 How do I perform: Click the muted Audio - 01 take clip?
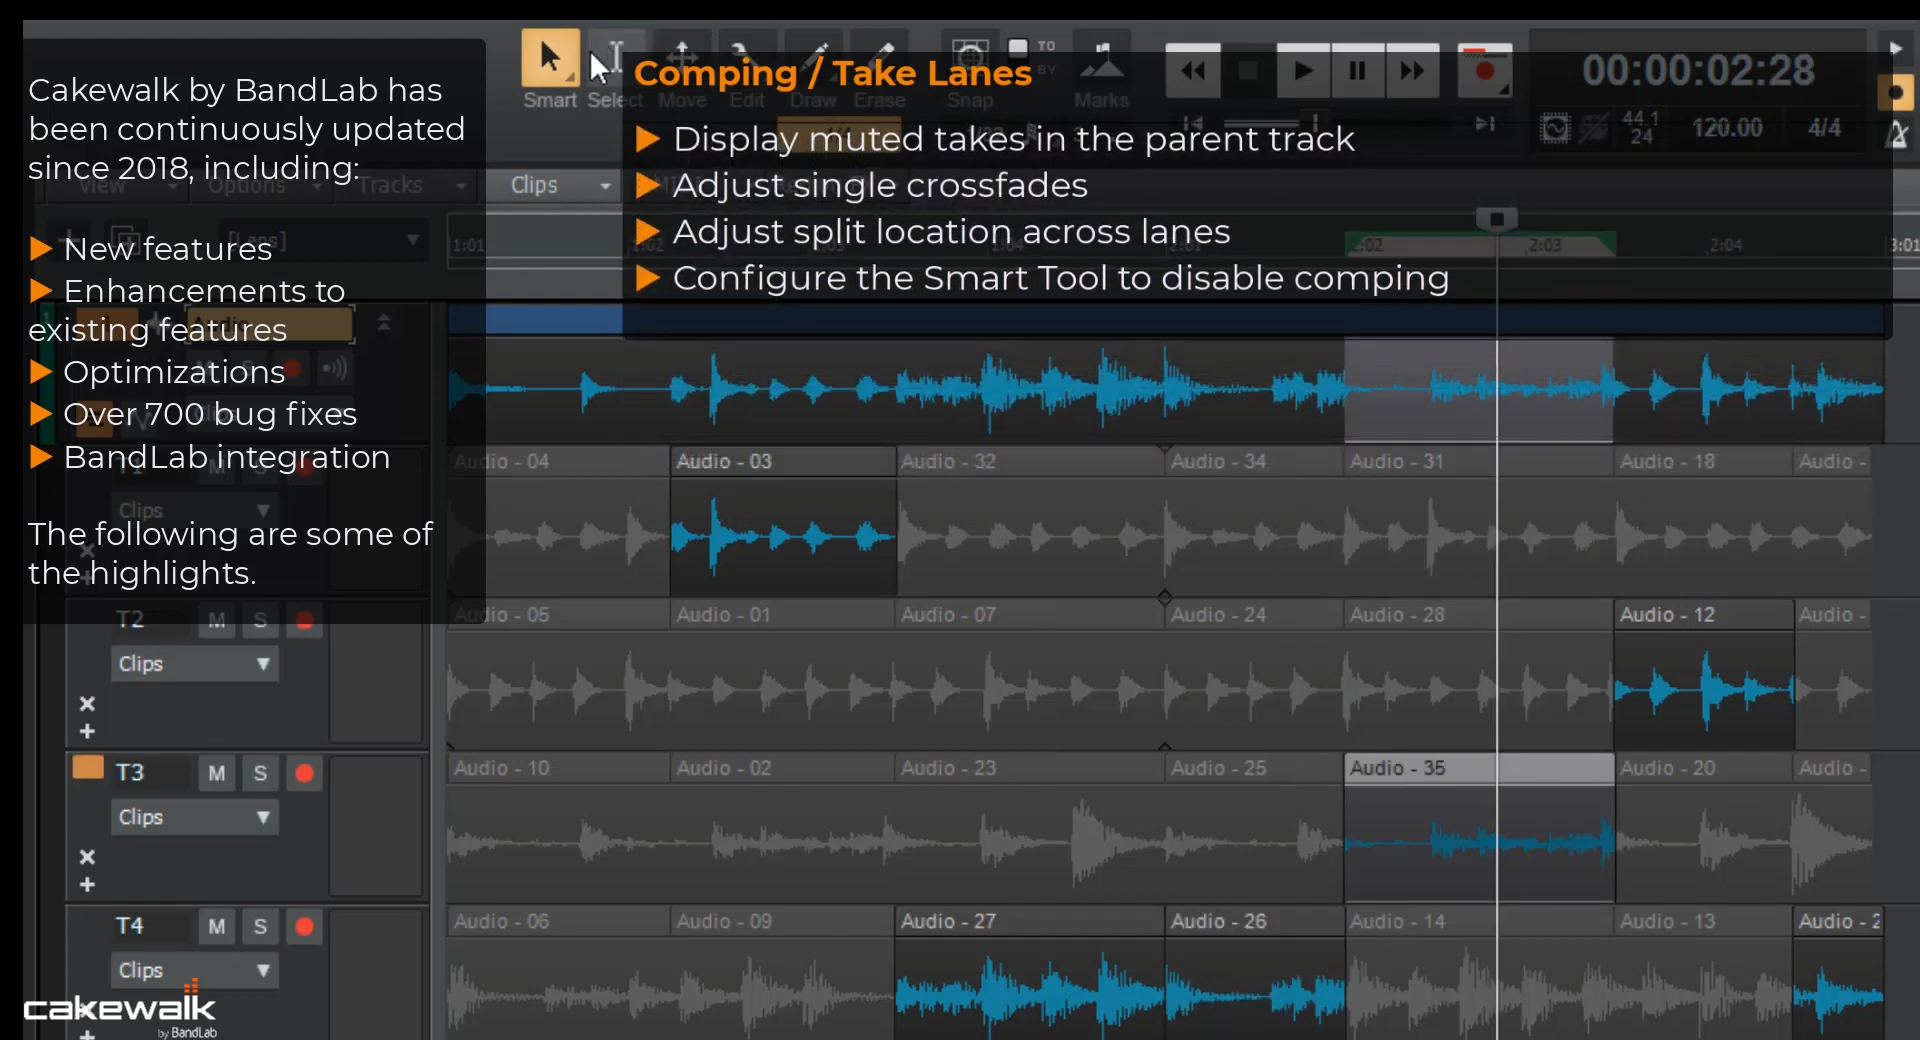coord(783,675)
